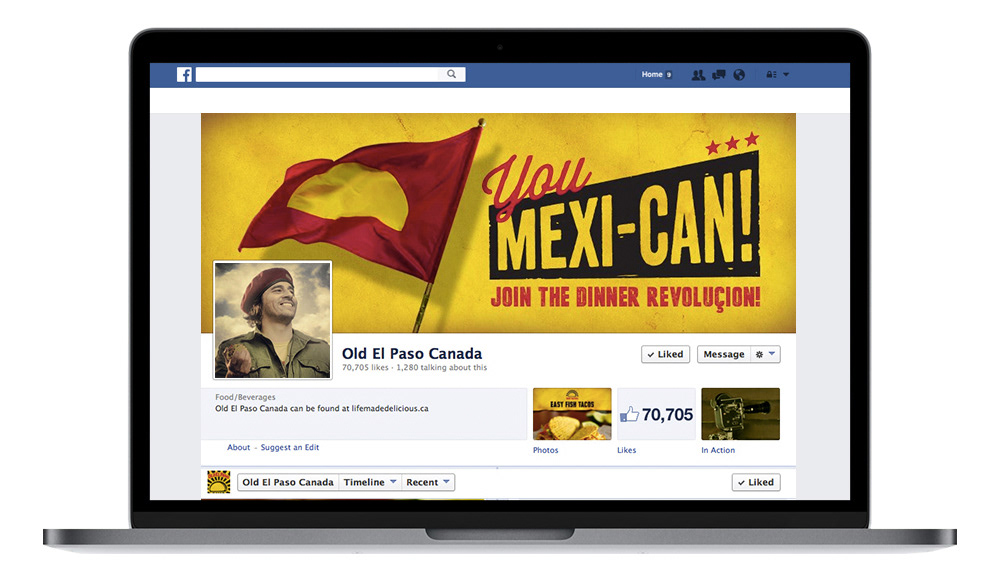Screen dimensions: 1000x584
Task: Click the Photos label link
Action: coord(545,450)
